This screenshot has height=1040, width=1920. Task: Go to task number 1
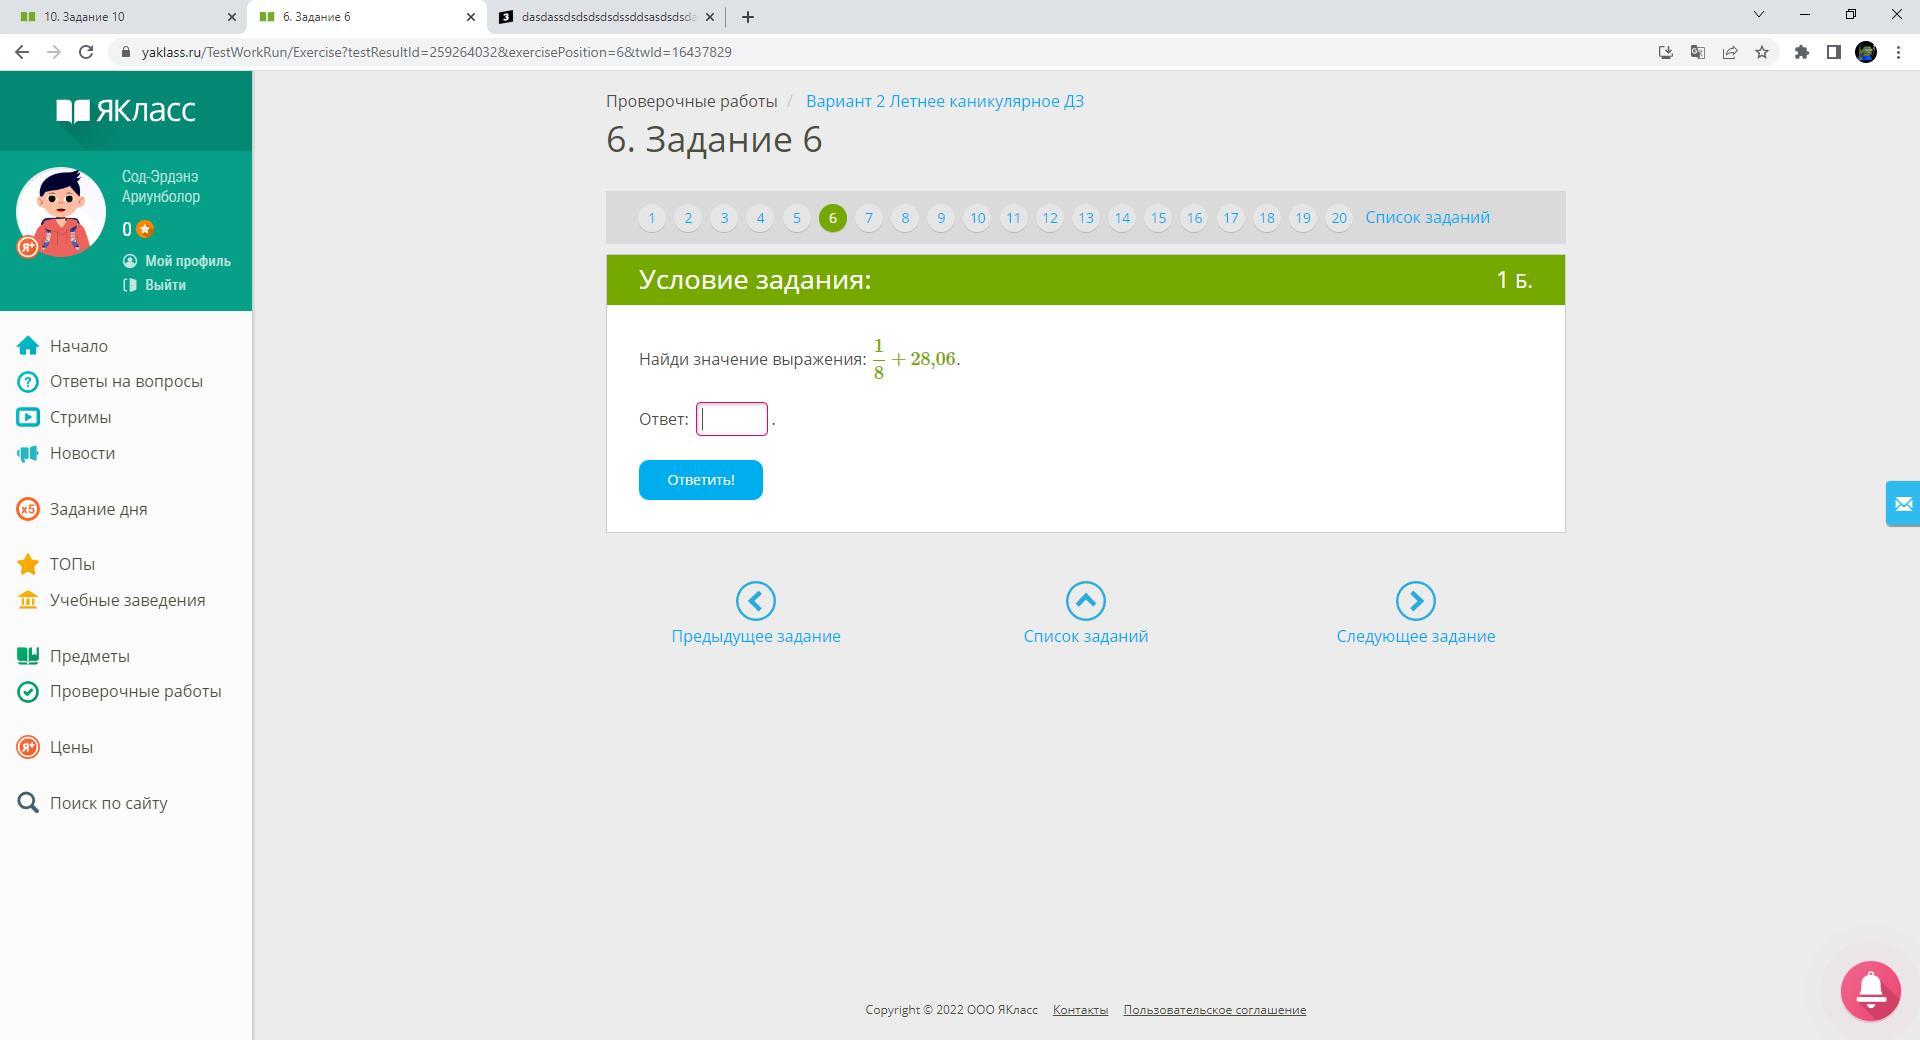click(x=652, y=218)
